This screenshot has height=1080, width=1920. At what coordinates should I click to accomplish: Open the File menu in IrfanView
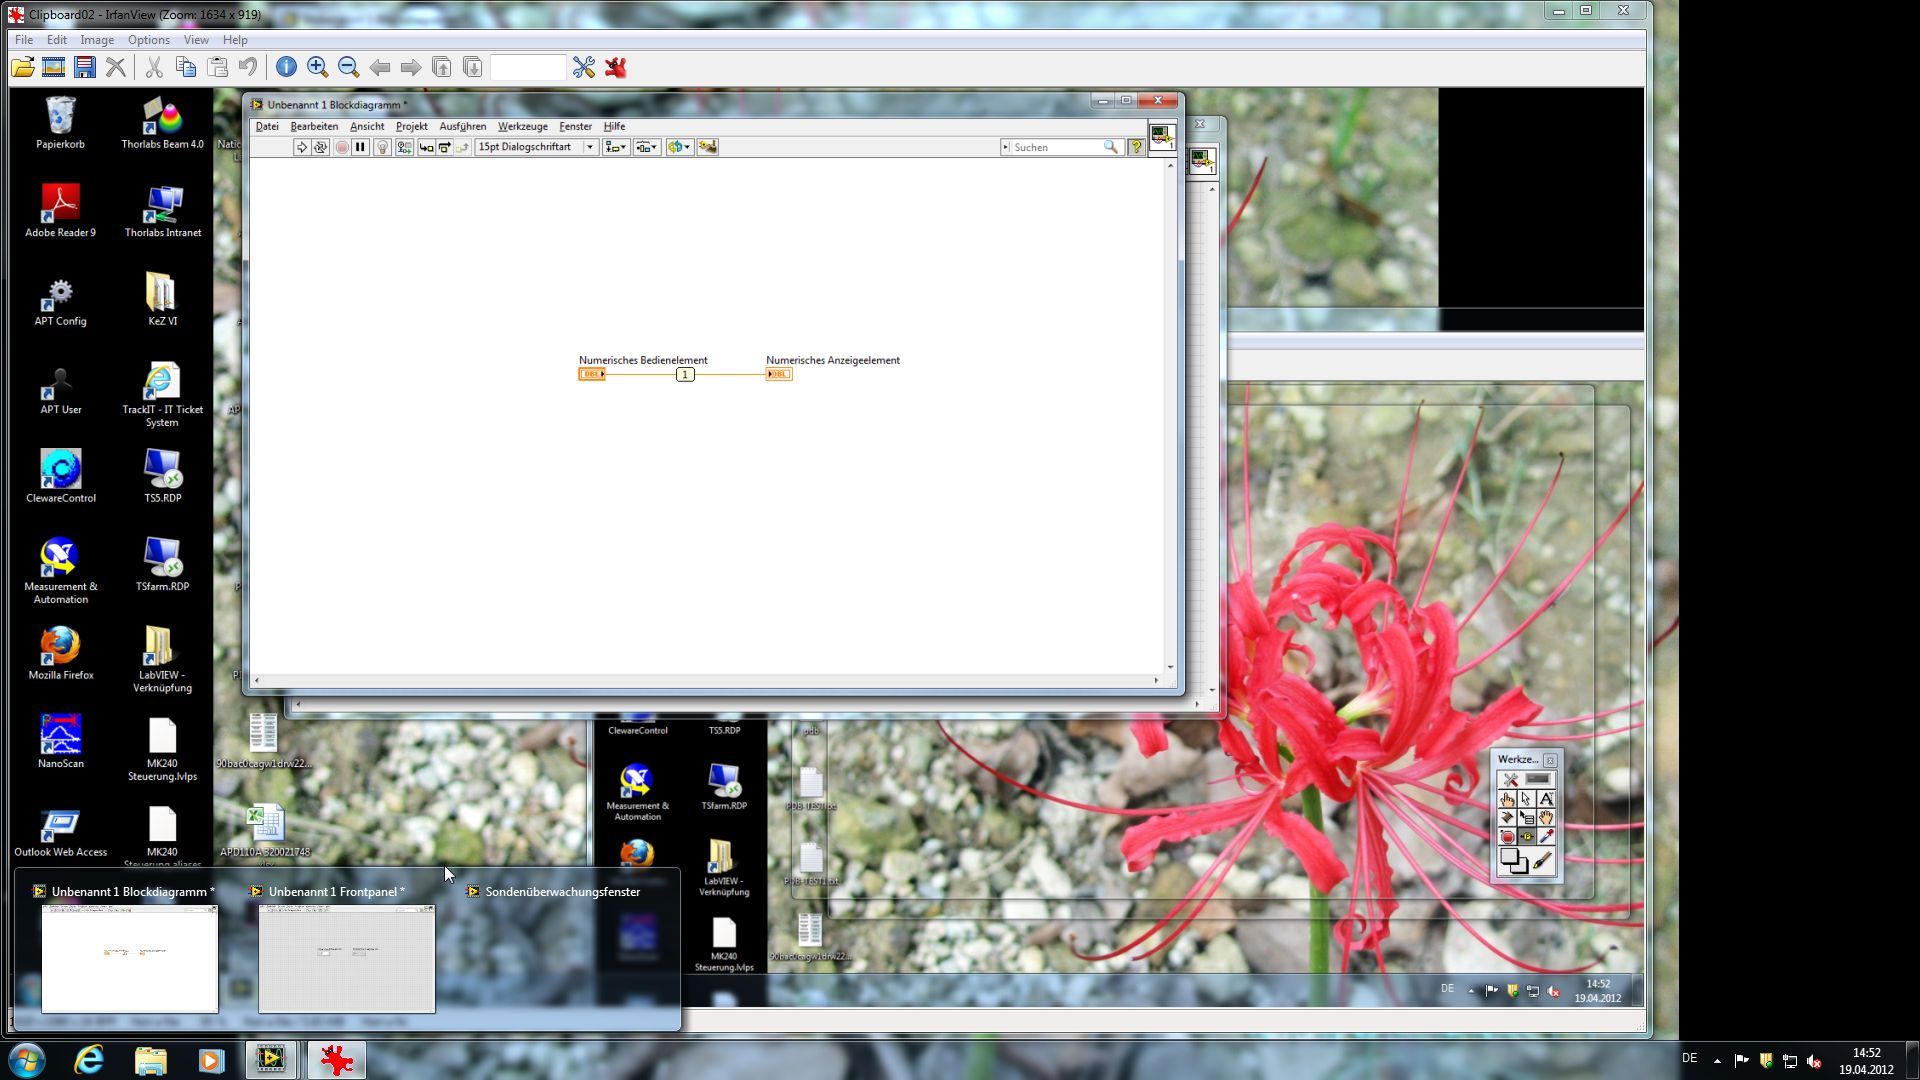(x=24, y=40)
